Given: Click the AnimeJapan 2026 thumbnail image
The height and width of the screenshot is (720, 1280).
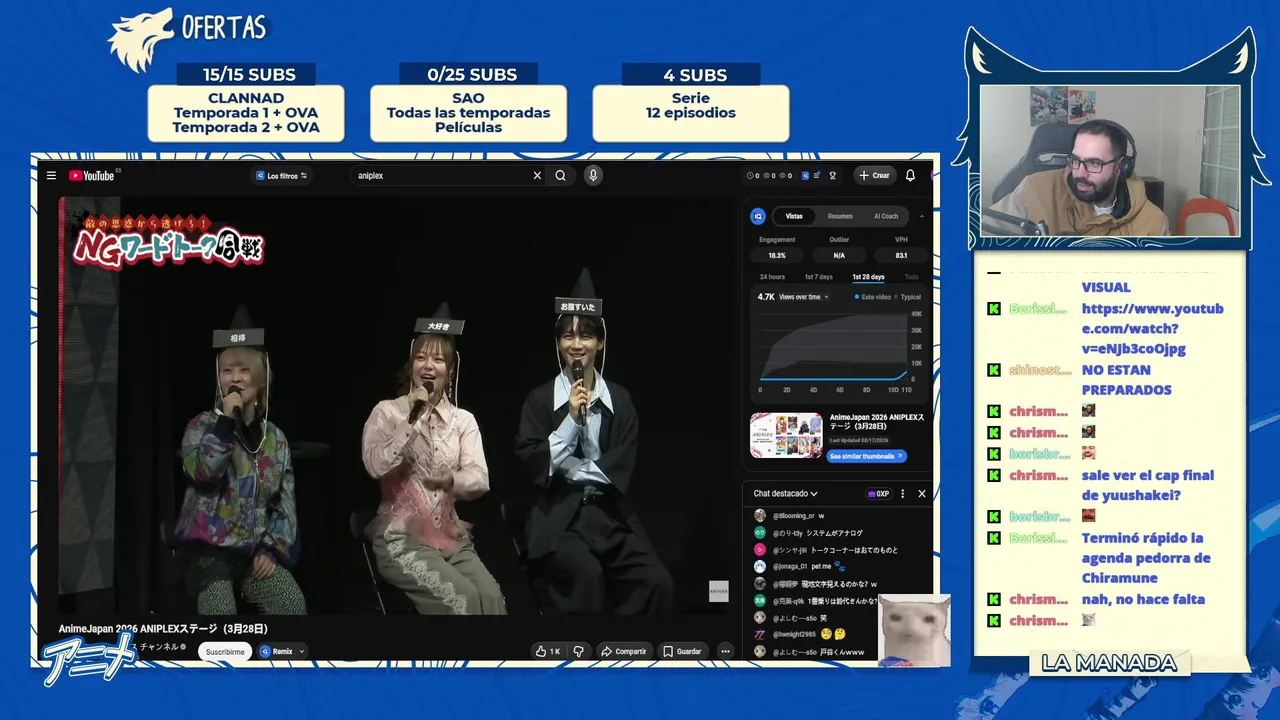Looking at the screenshot, I should pyautogui.click(x=786, y=435).
